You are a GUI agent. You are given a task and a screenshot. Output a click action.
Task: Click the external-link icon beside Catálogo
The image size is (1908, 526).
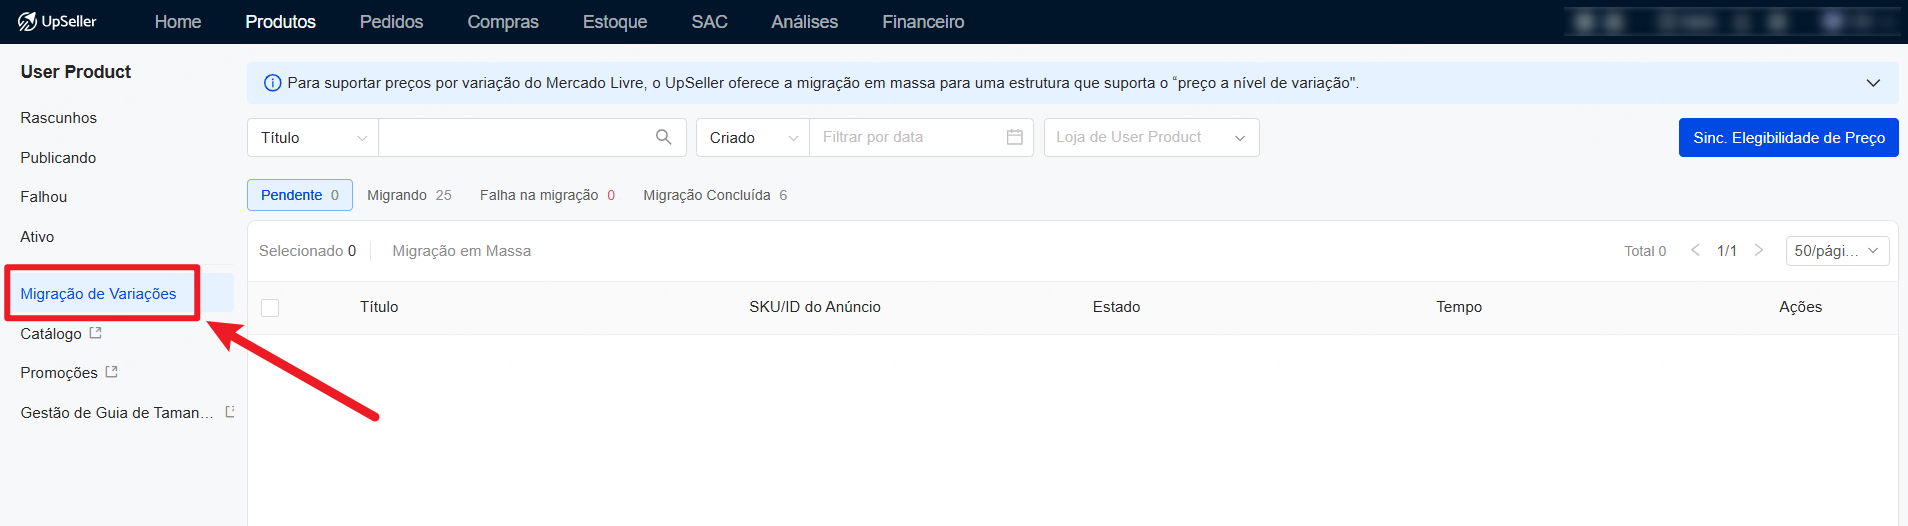[96, 333]
